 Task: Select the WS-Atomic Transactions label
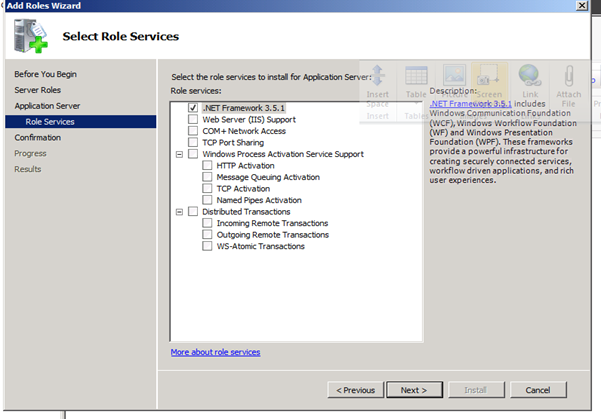[x=261, y=246]
